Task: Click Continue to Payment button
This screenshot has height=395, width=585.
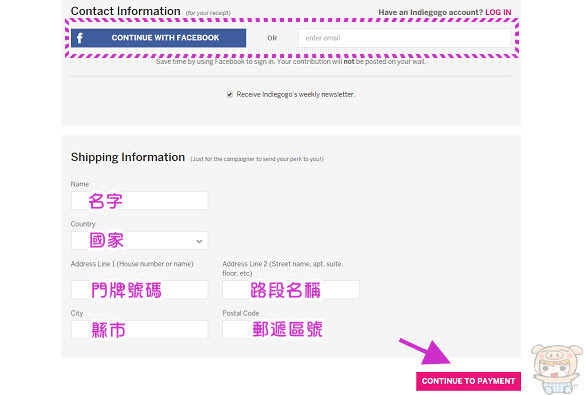Action: click(468, 381)
